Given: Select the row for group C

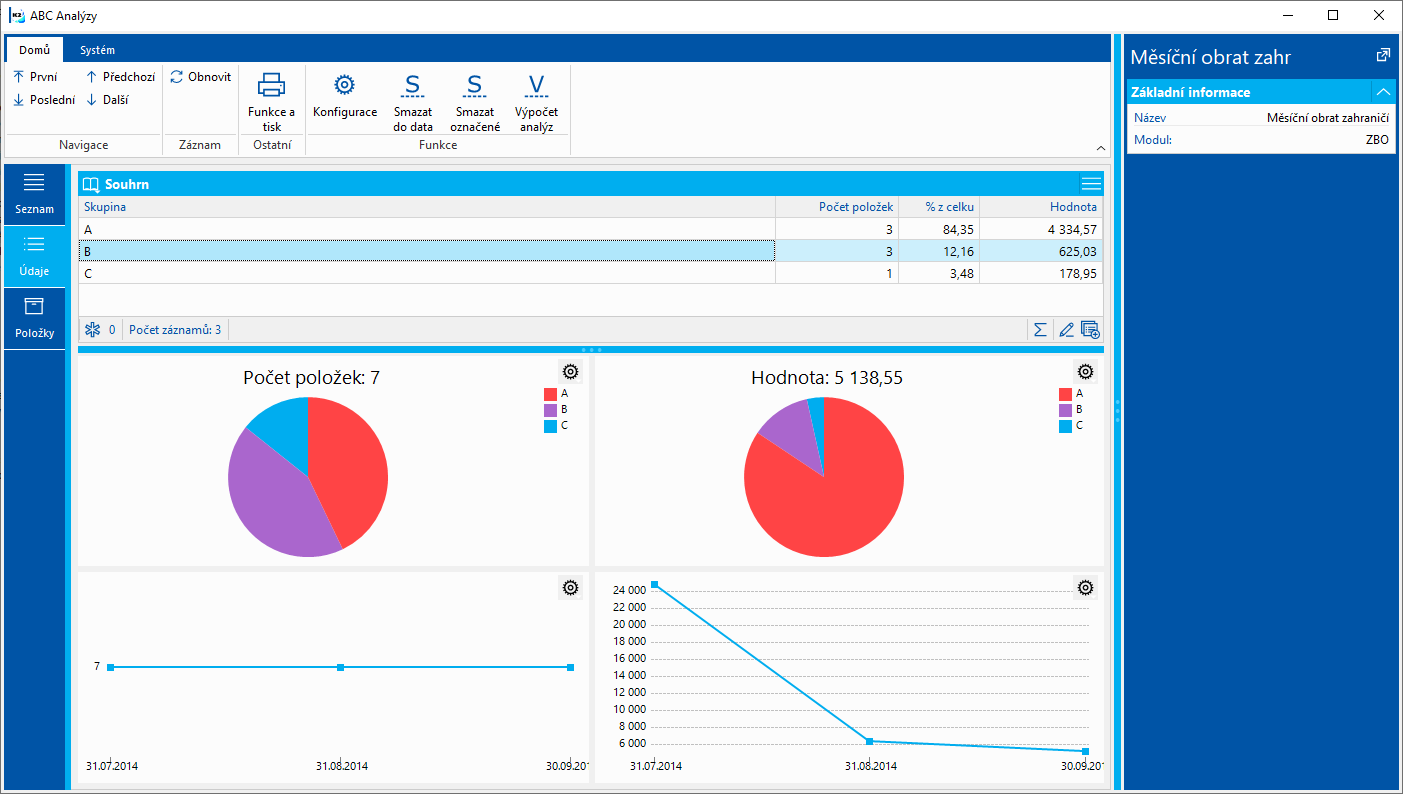Looking at the screenshot, I should 426,273.
